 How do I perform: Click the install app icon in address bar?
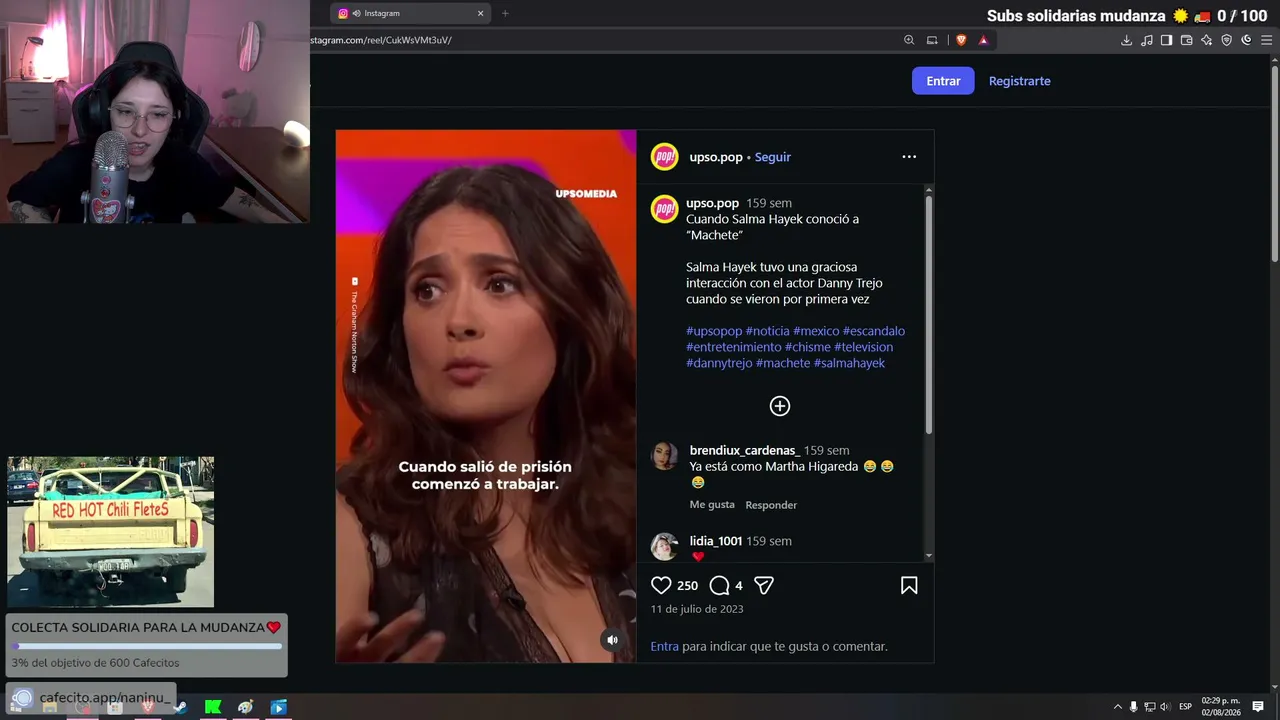point(932,40)
